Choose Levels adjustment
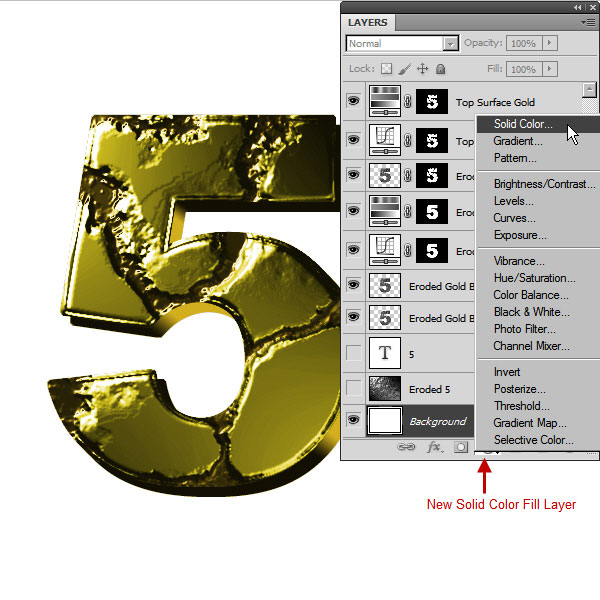The image size is (600, 600). [538, 201]
